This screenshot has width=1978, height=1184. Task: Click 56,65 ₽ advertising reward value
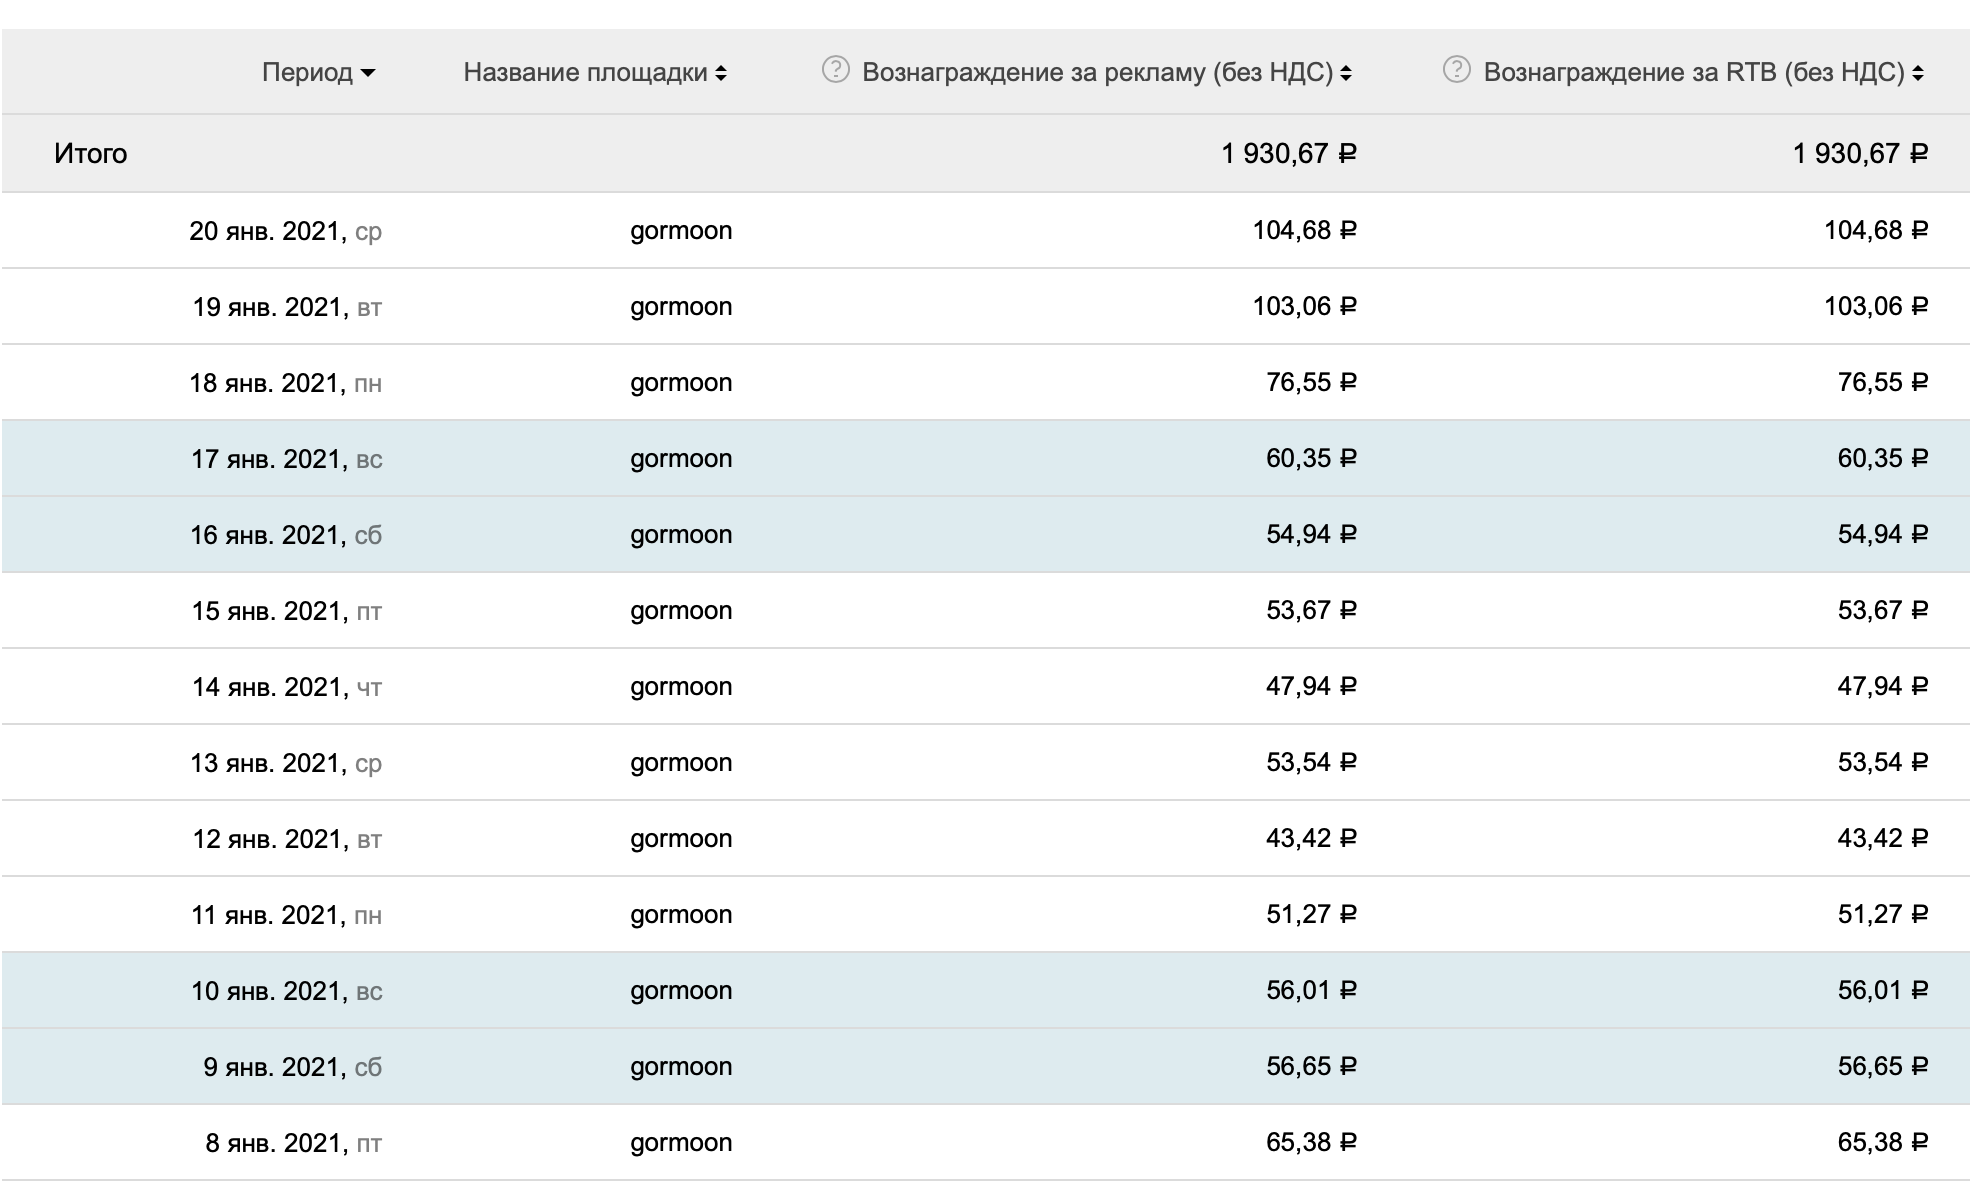pos(1310,1067)
